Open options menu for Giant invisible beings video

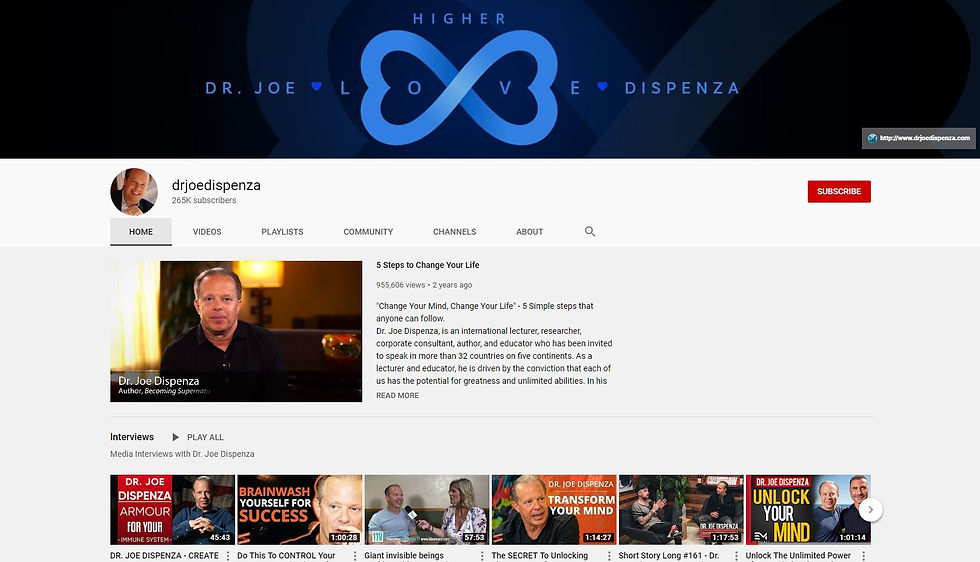tap(482, 556)
